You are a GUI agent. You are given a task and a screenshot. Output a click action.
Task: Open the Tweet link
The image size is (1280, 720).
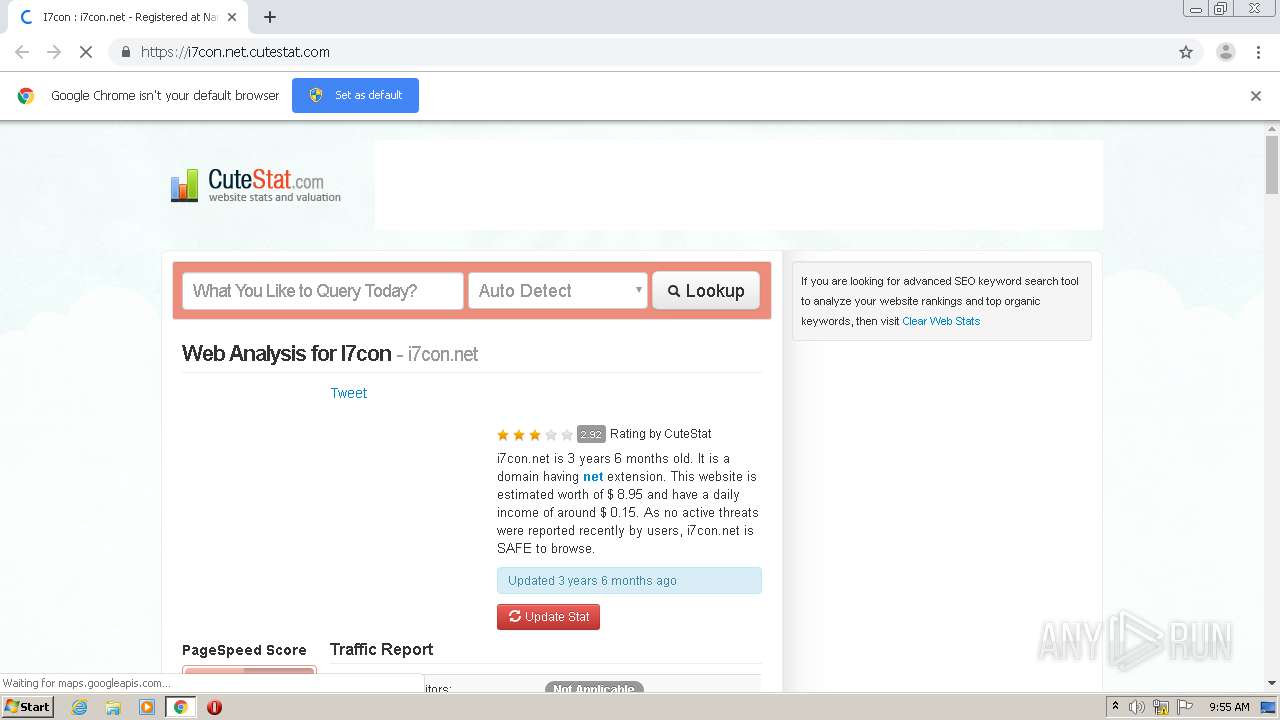pos(348,393)
